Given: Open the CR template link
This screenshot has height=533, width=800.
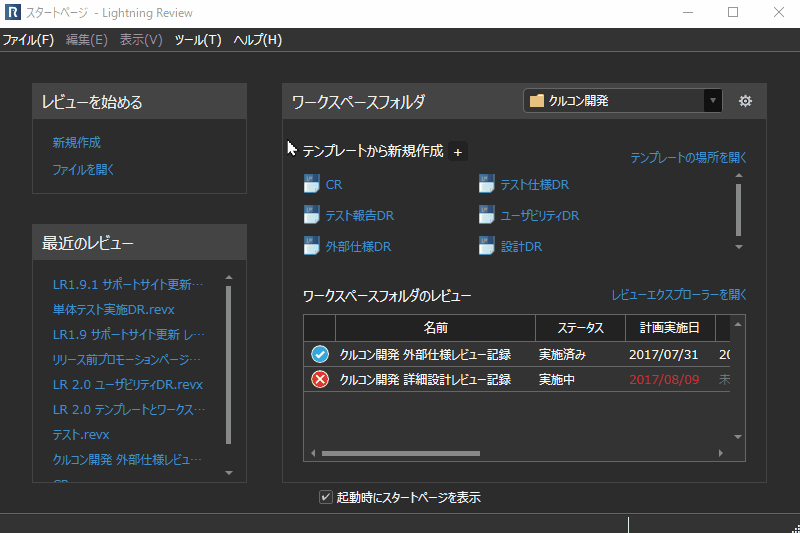Looking at the screenshot, I should 334,185.
